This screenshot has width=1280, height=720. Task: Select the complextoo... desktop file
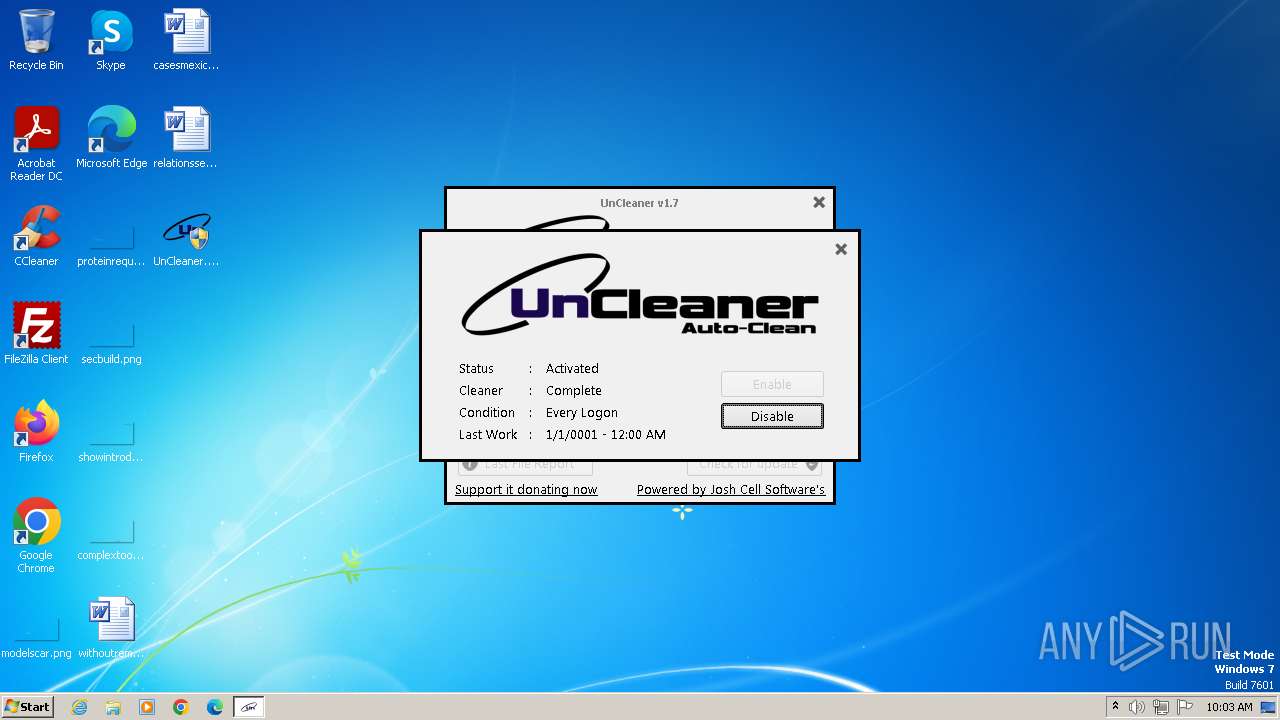click(111, 540)
